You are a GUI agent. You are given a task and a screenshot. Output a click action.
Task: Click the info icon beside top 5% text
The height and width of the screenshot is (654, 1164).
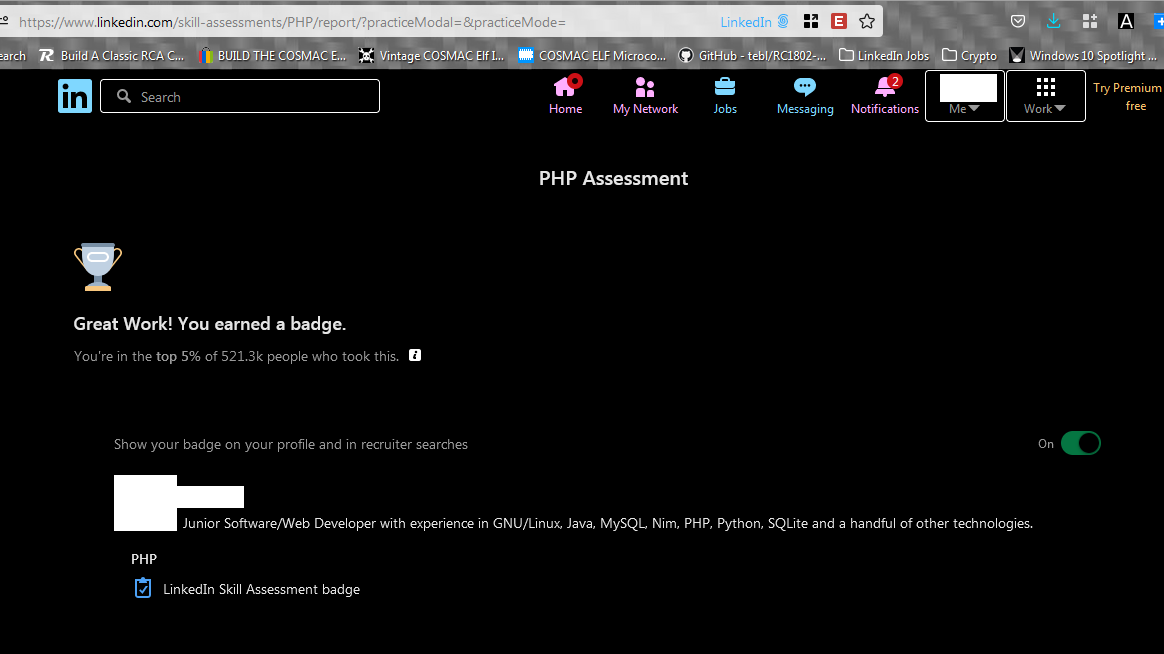click(x=415, y=356)
